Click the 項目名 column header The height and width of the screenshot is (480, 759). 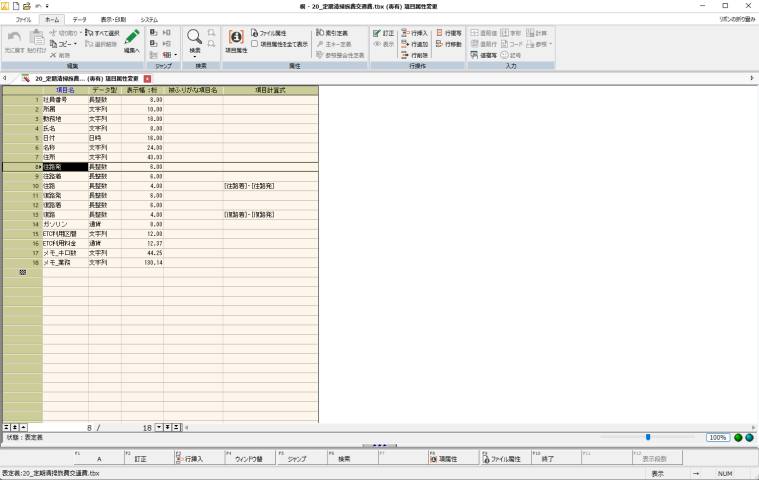click(x=65, y=90)
